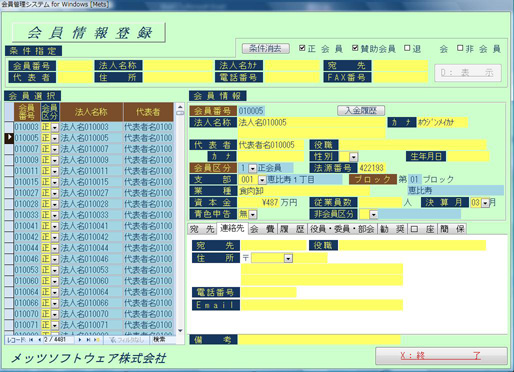Switch to the 会費 tab
Image resolution: width=514 pixels, height=372 pixels.
click(263, 229)
